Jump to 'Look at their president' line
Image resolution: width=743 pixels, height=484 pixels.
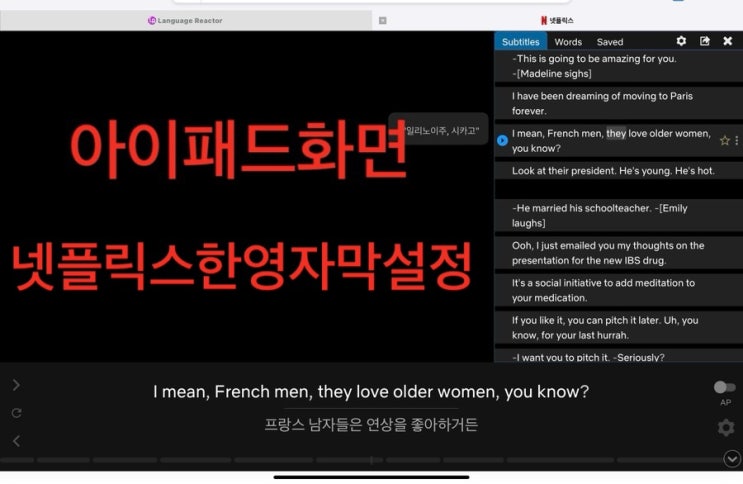[x=618, y=171]
